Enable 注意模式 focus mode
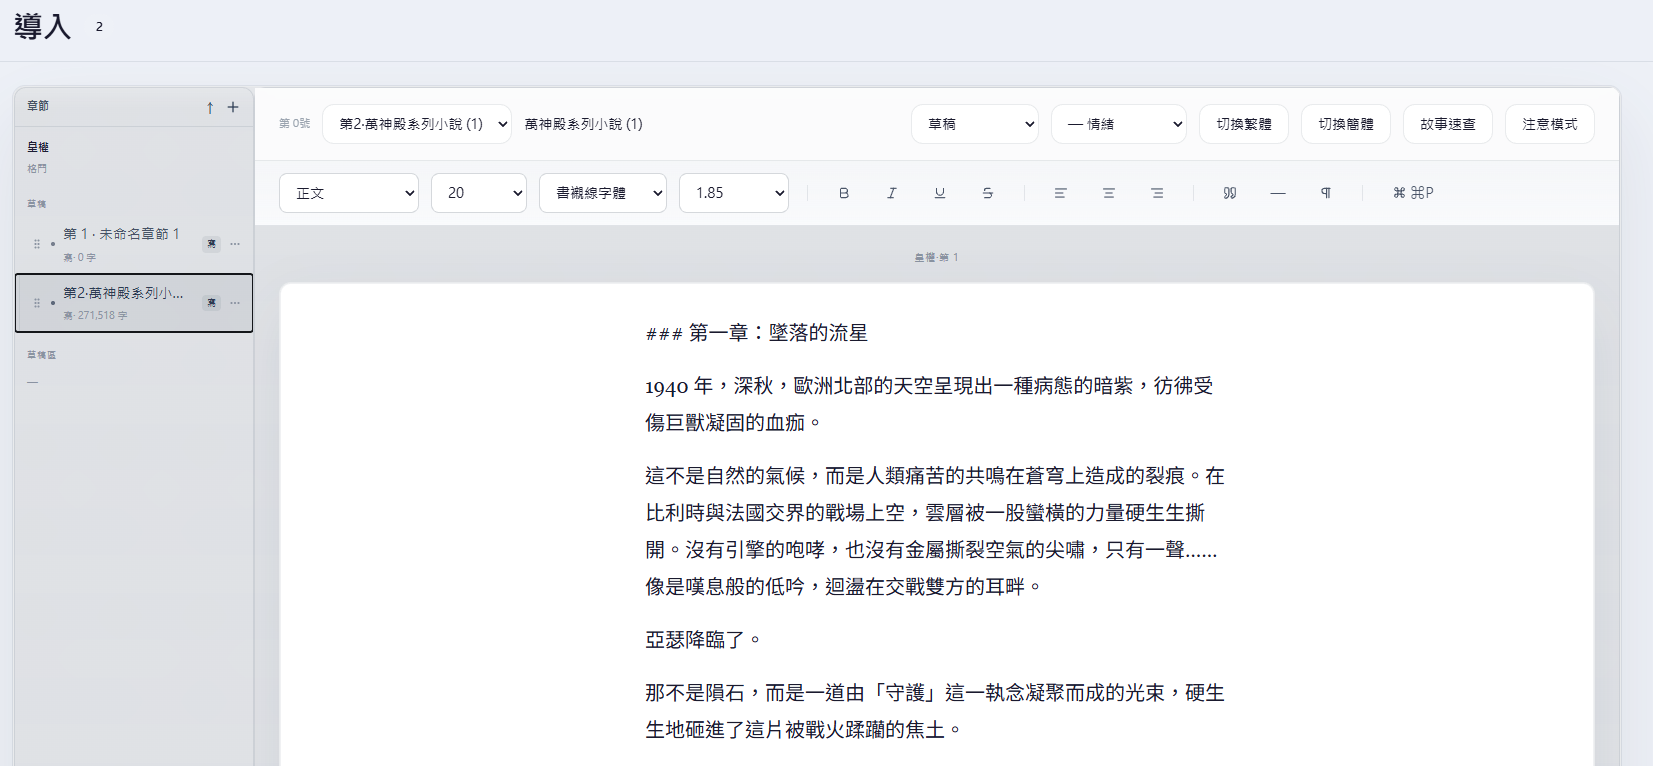 pyautogui.click(x=1550, y=124)
